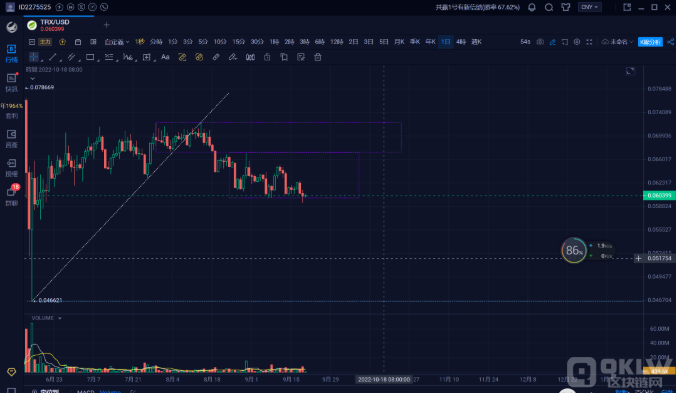
Task: Open the CNY currency dropdown
Action: tap(589, 7)
